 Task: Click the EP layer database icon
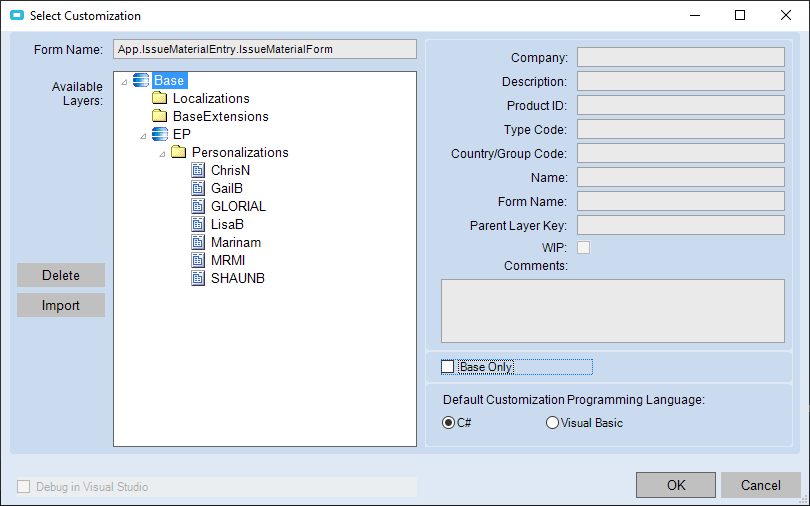tap(160, 134)
